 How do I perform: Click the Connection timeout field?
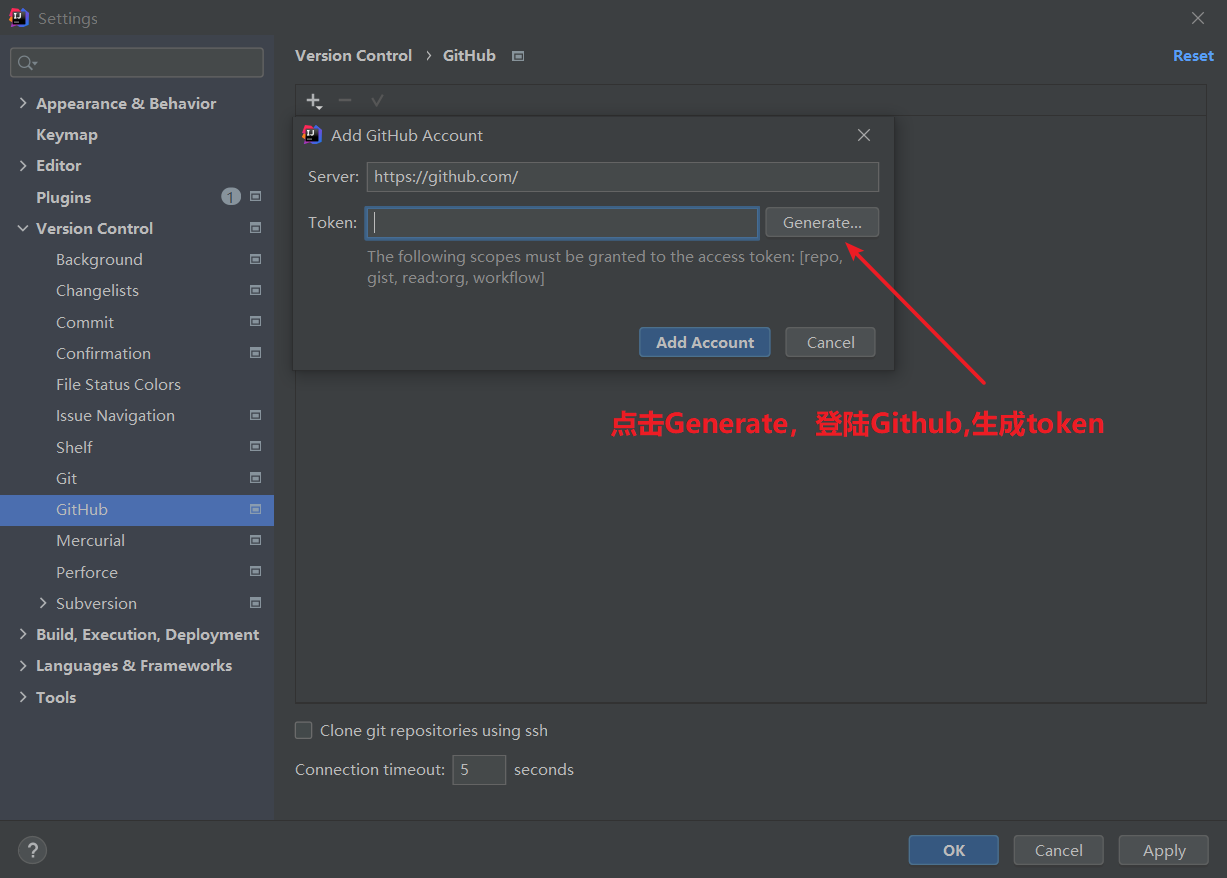pyautogui.click(x=478, y=770)
